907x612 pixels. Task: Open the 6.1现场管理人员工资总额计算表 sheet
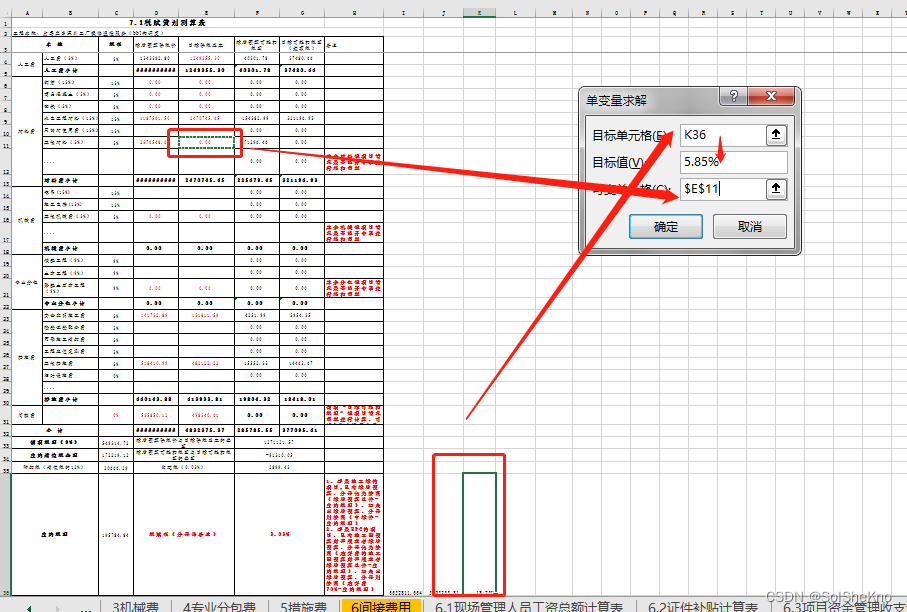[529, 606]
